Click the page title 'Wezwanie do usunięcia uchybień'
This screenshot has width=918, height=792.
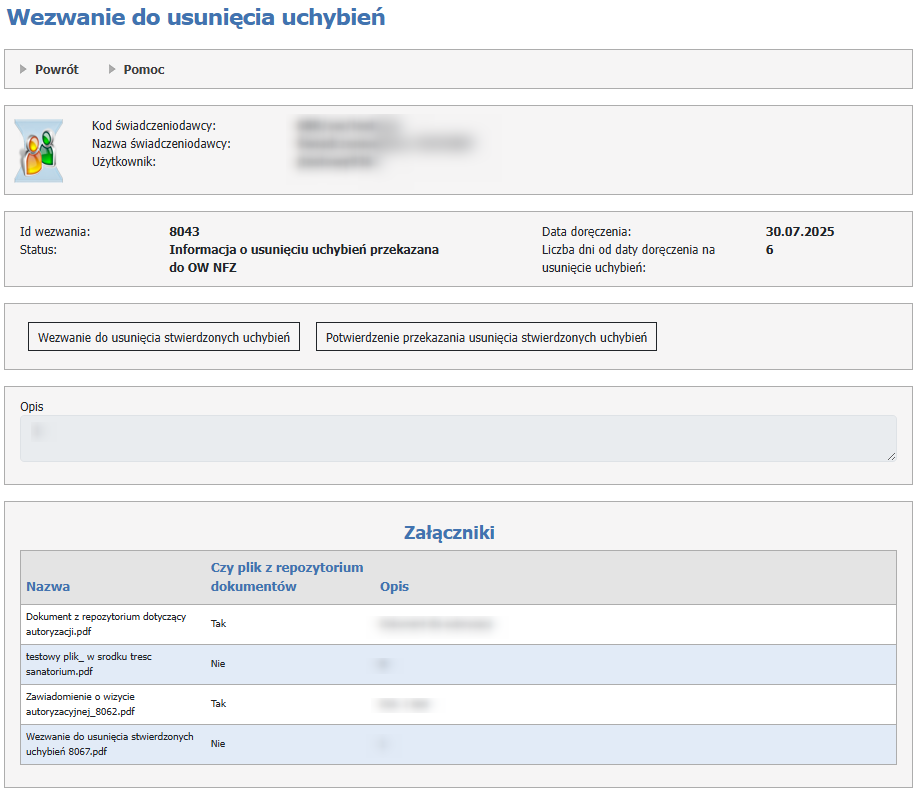click(x=196, y=18)
